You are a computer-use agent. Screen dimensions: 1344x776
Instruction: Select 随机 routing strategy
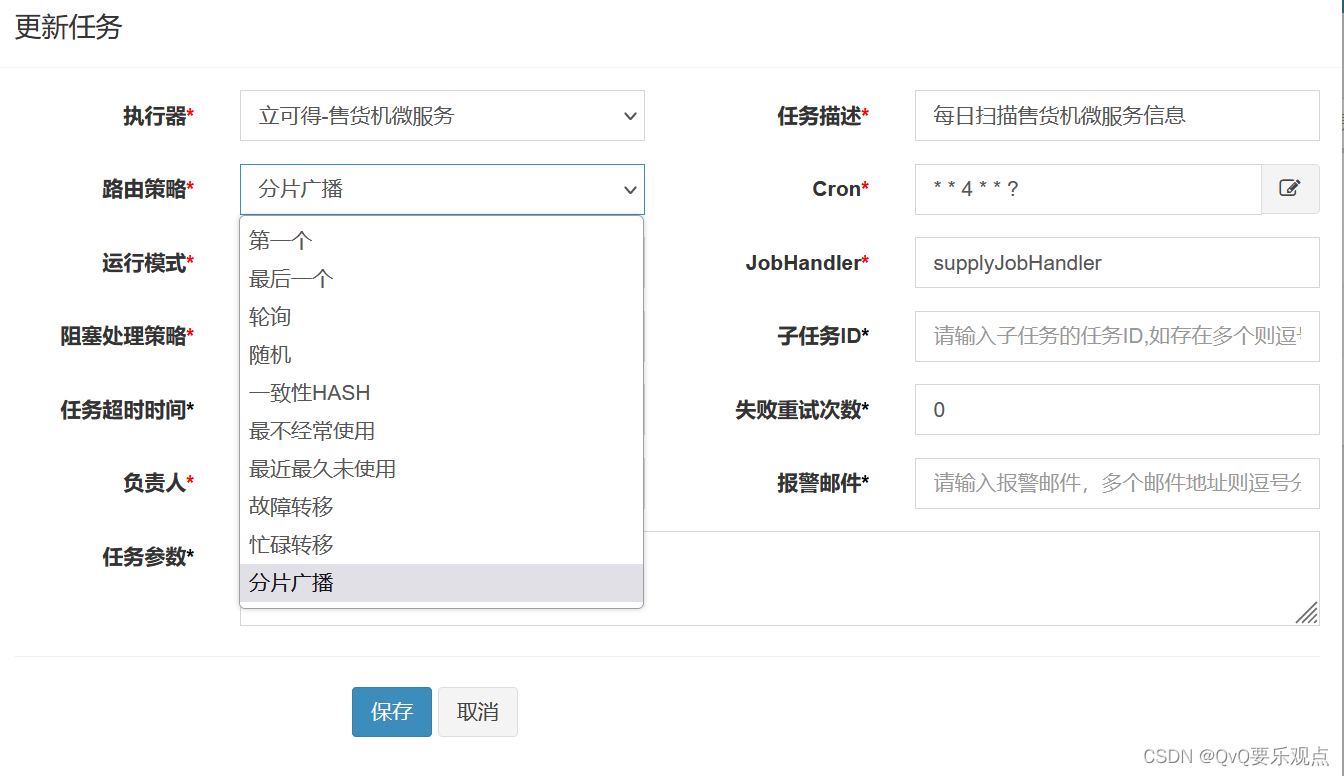(x=441, y=355)
